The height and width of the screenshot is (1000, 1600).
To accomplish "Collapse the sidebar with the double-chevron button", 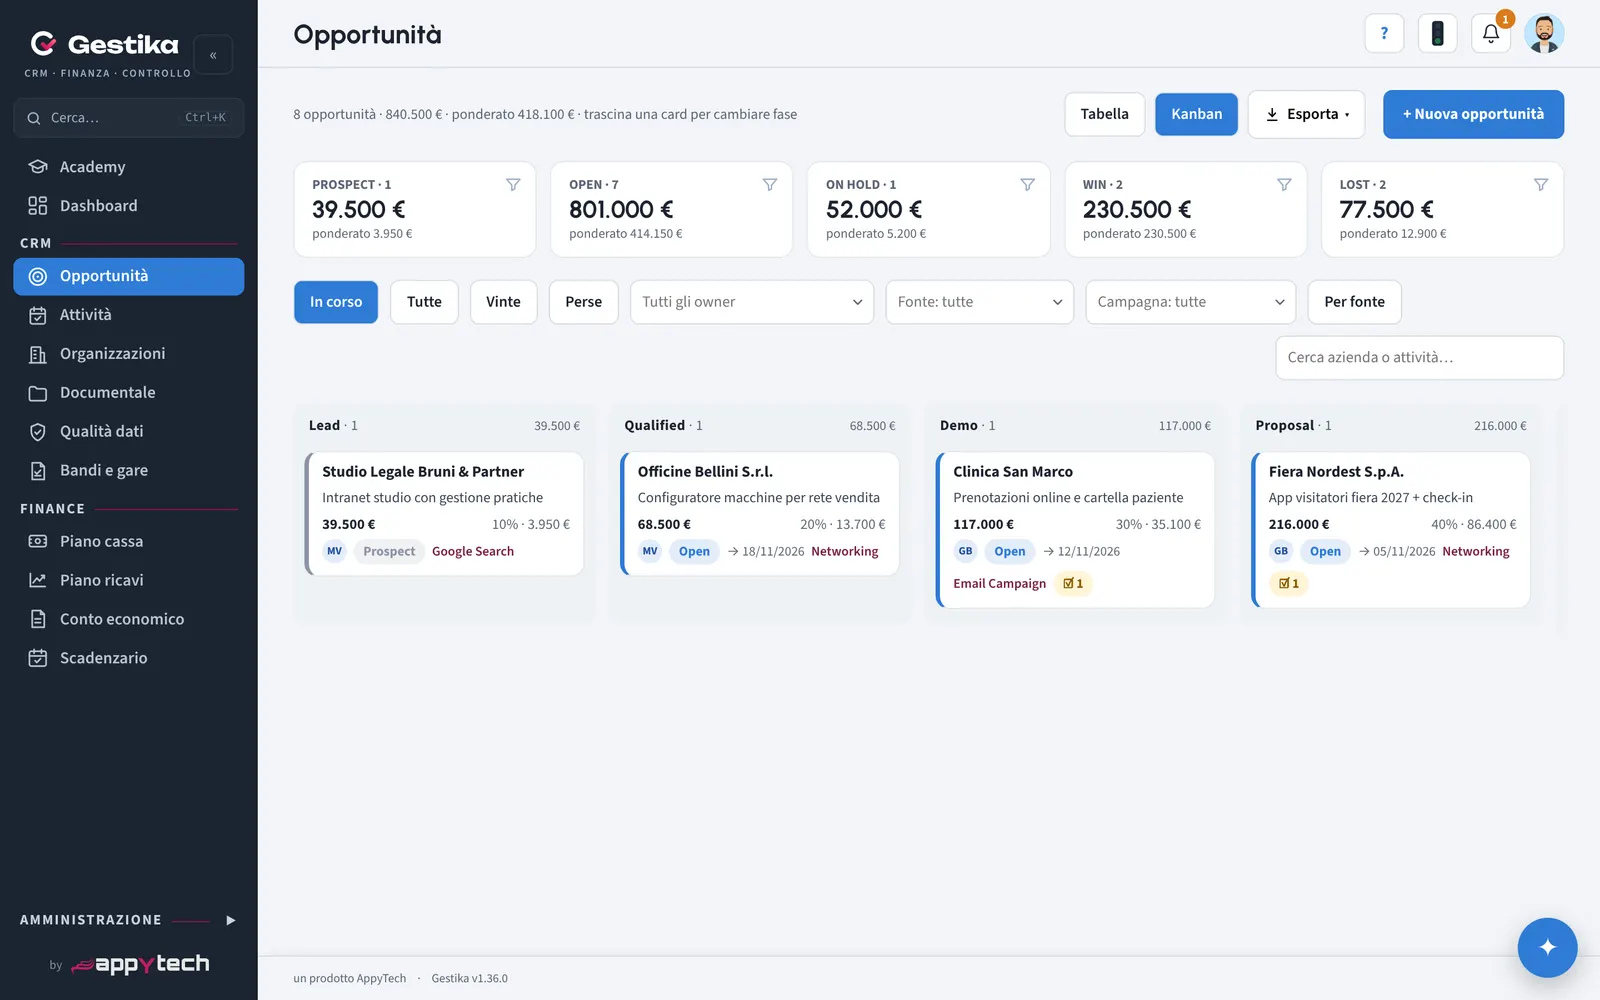I will click(x=213, y=55).
